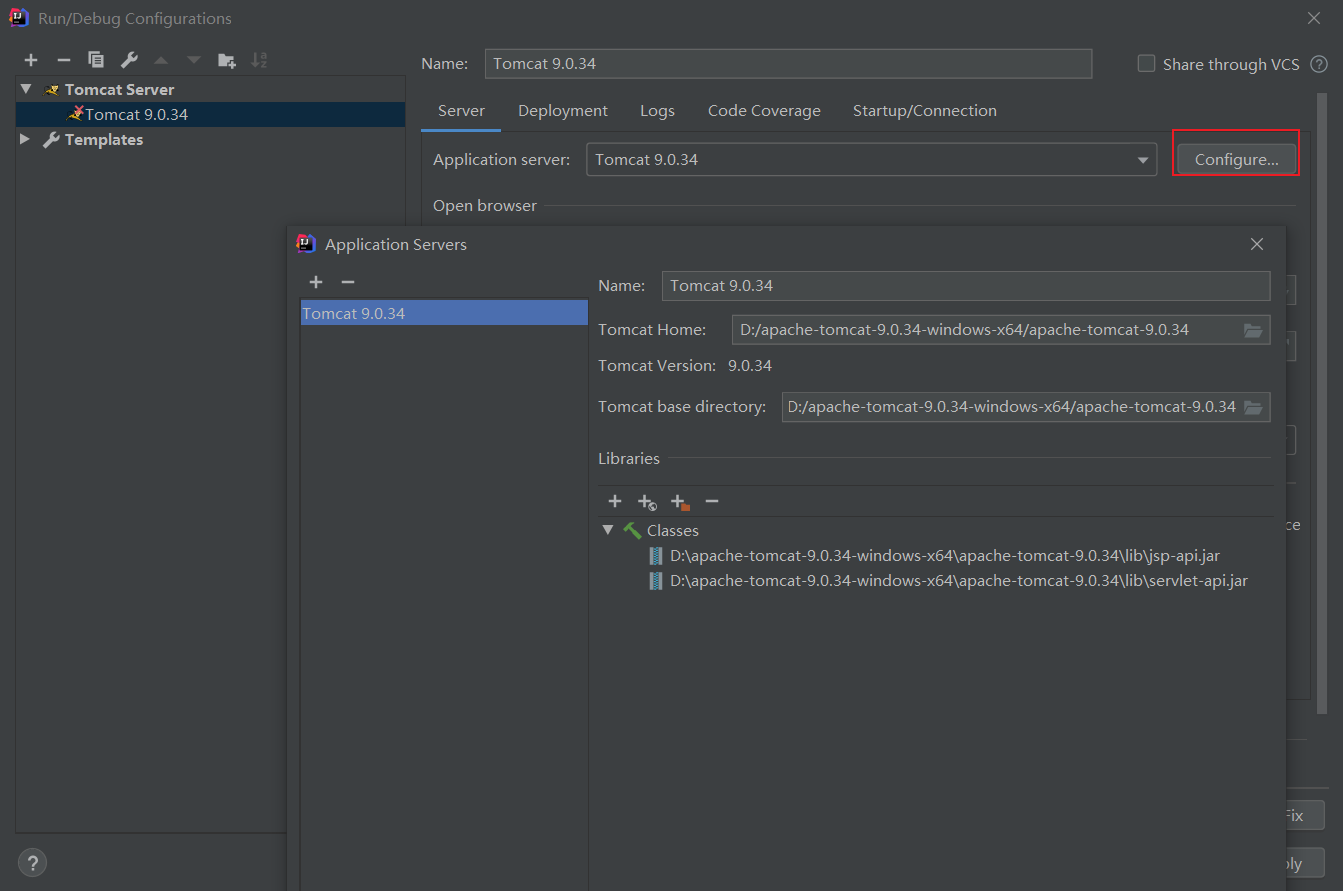Image resolution: width=1343 pixels, height=891 pixels.
Task: Click the Name field in Run/Debug Configurations
Action: point(788,63)
